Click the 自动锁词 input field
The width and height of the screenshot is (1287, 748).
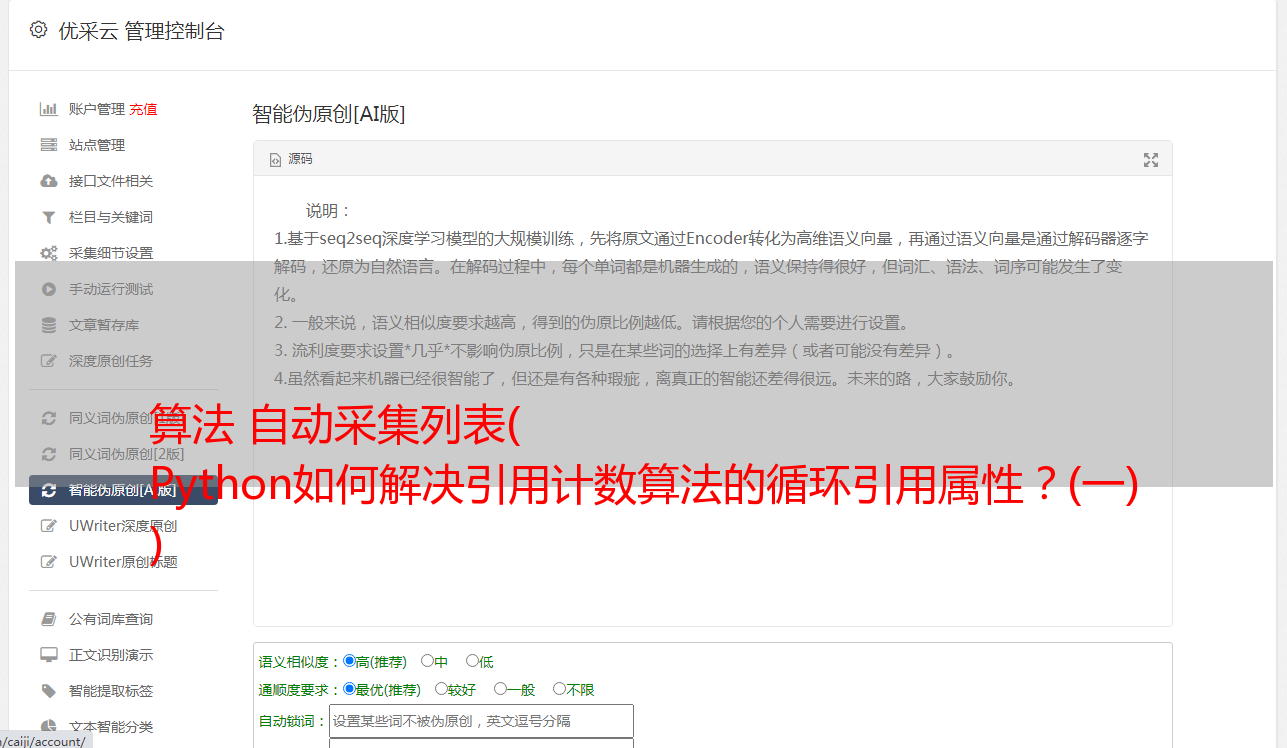(481, 721)
